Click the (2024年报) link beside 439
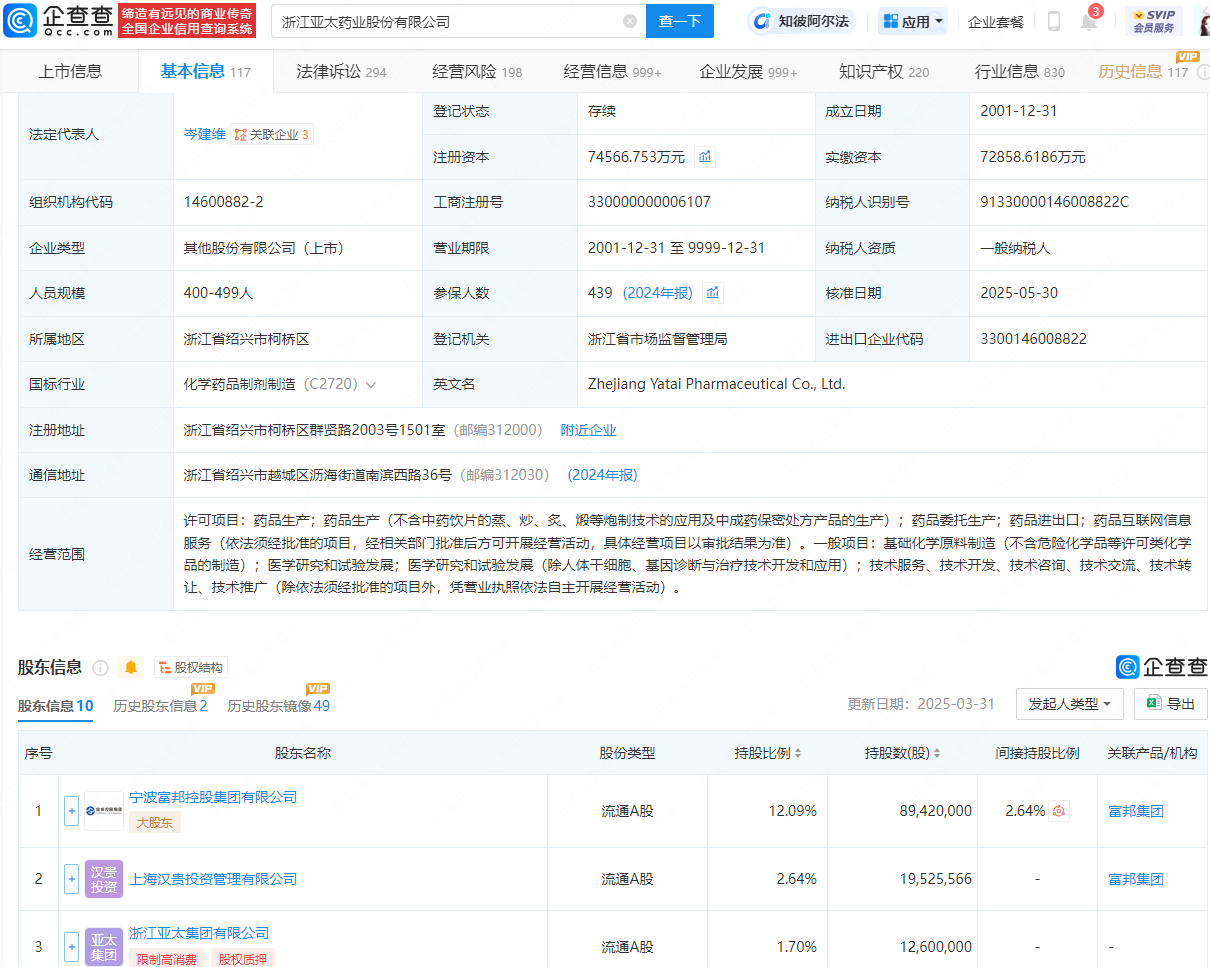The width and height of the screenshot is (1210, 967). (x=657, y=293)
